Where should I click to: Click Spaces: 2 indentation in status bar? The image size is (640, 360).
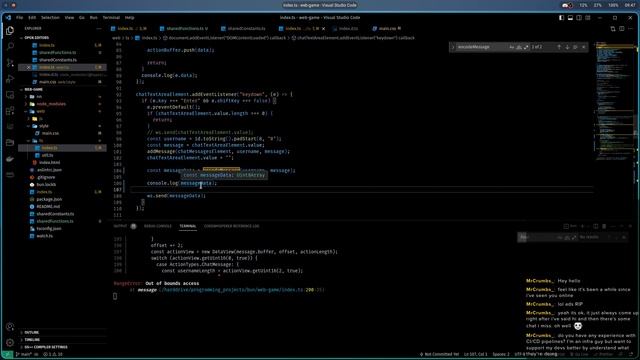click(x=501, y=354)
